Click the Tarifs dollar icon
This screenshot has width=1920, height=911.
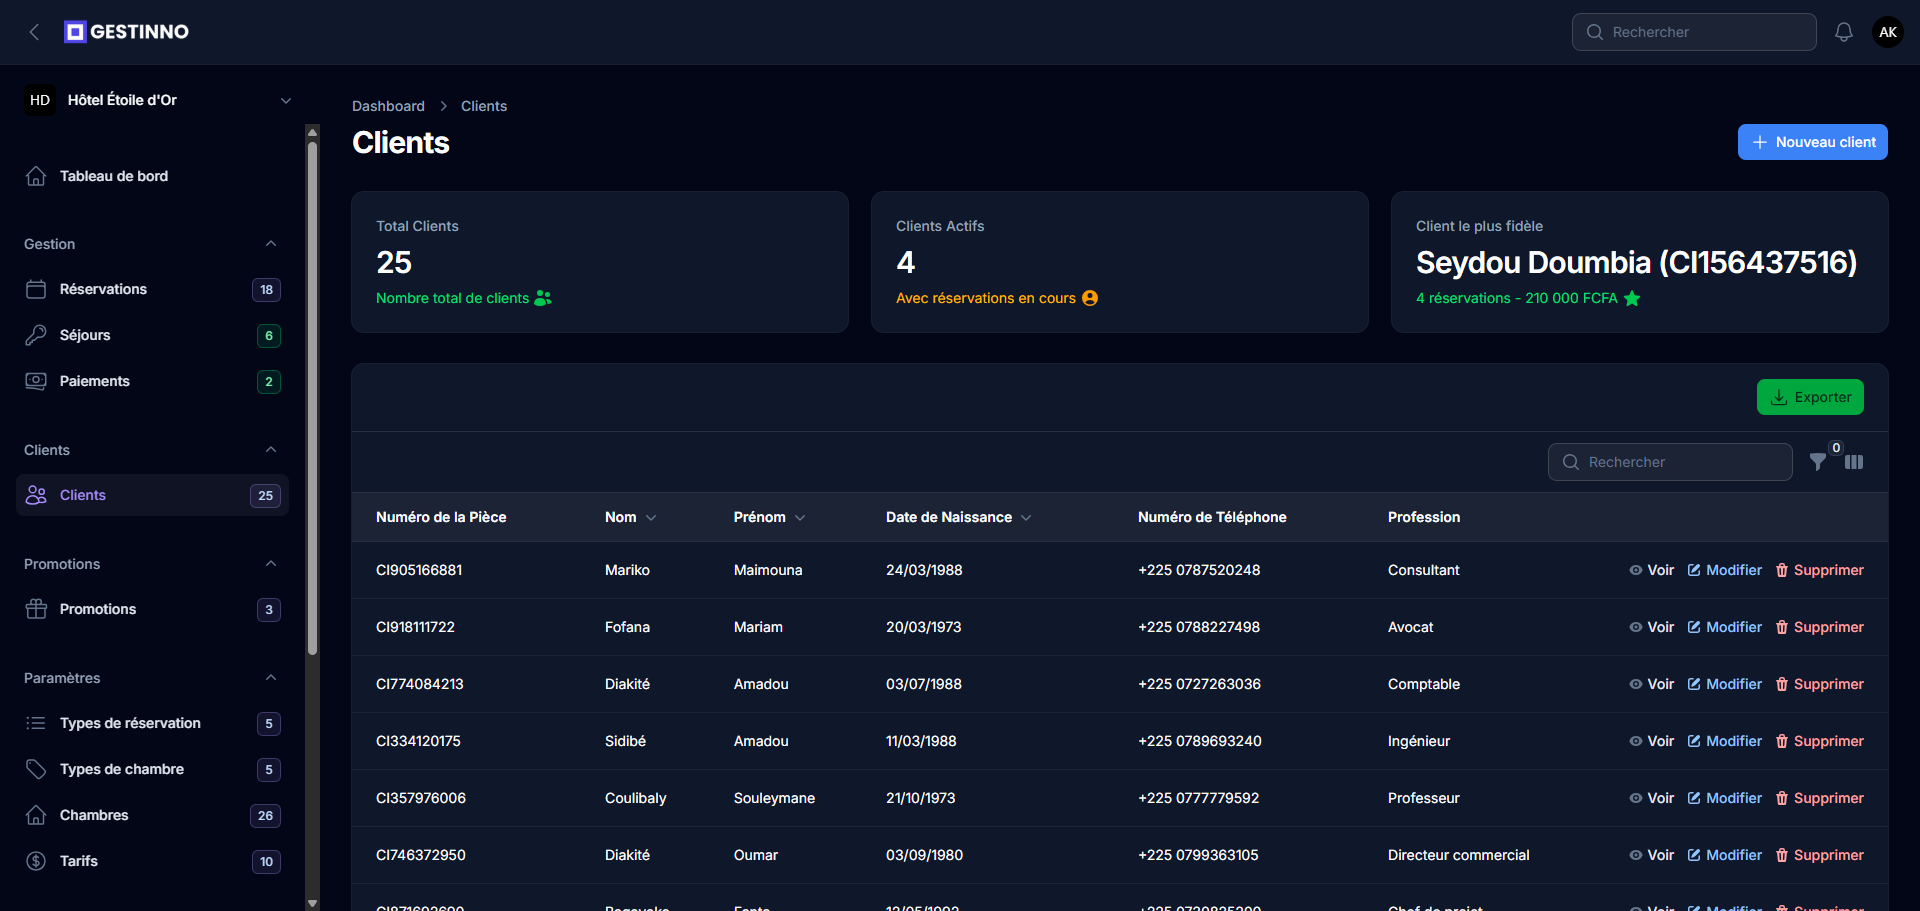[x=36, y=861]
